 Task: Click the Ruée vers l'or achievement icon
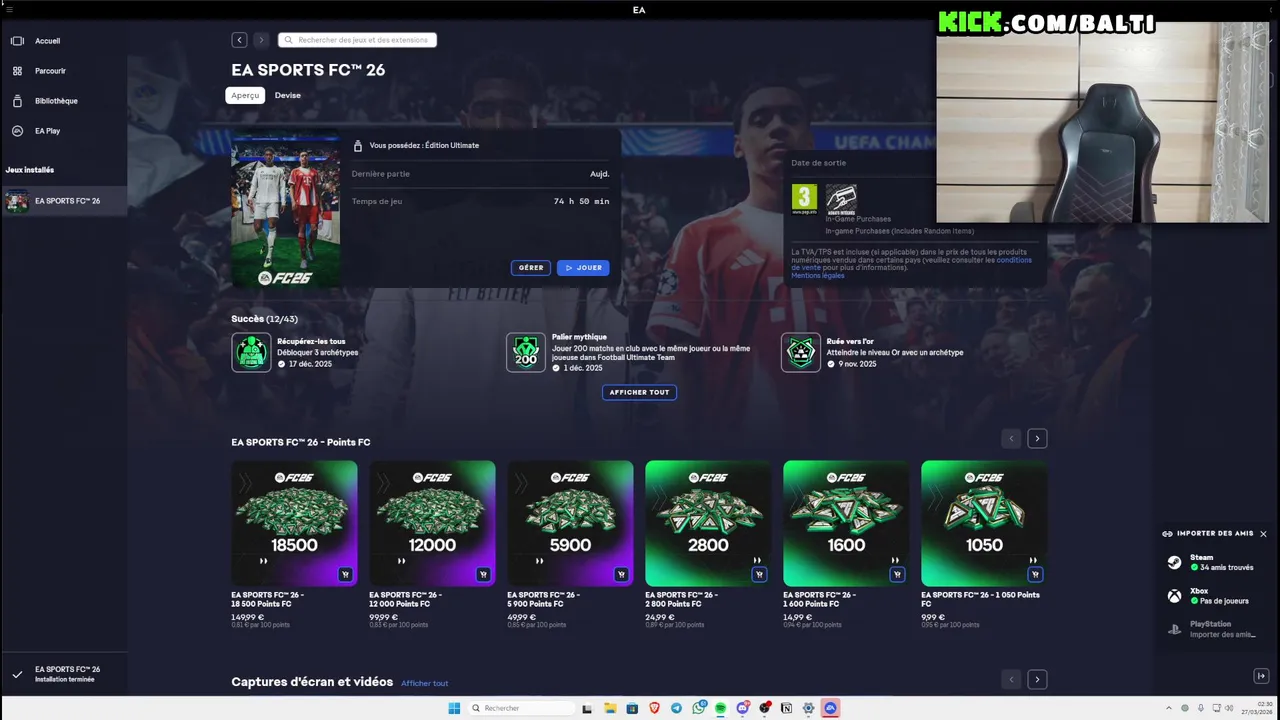801,352
